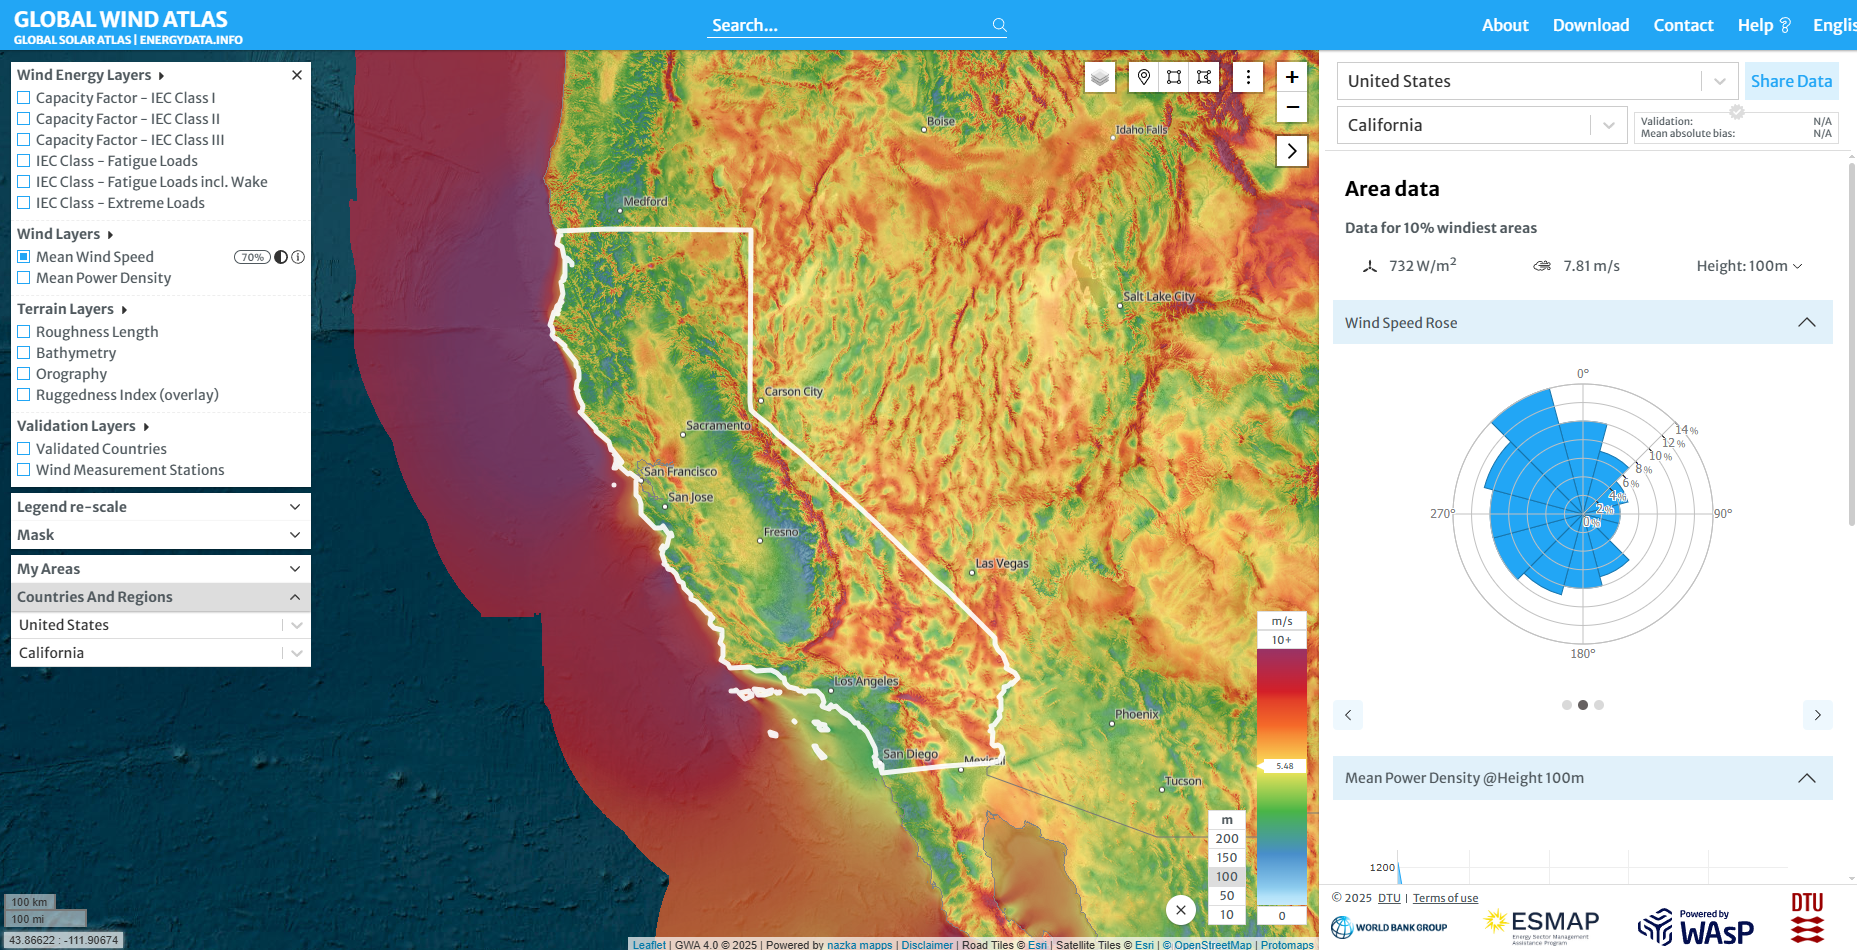Collapse the Countries And Regions section

[161, 597]
